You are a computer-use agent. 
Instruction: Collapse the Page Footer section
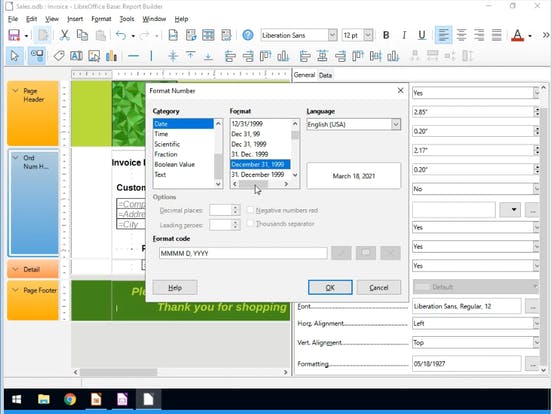15,290
